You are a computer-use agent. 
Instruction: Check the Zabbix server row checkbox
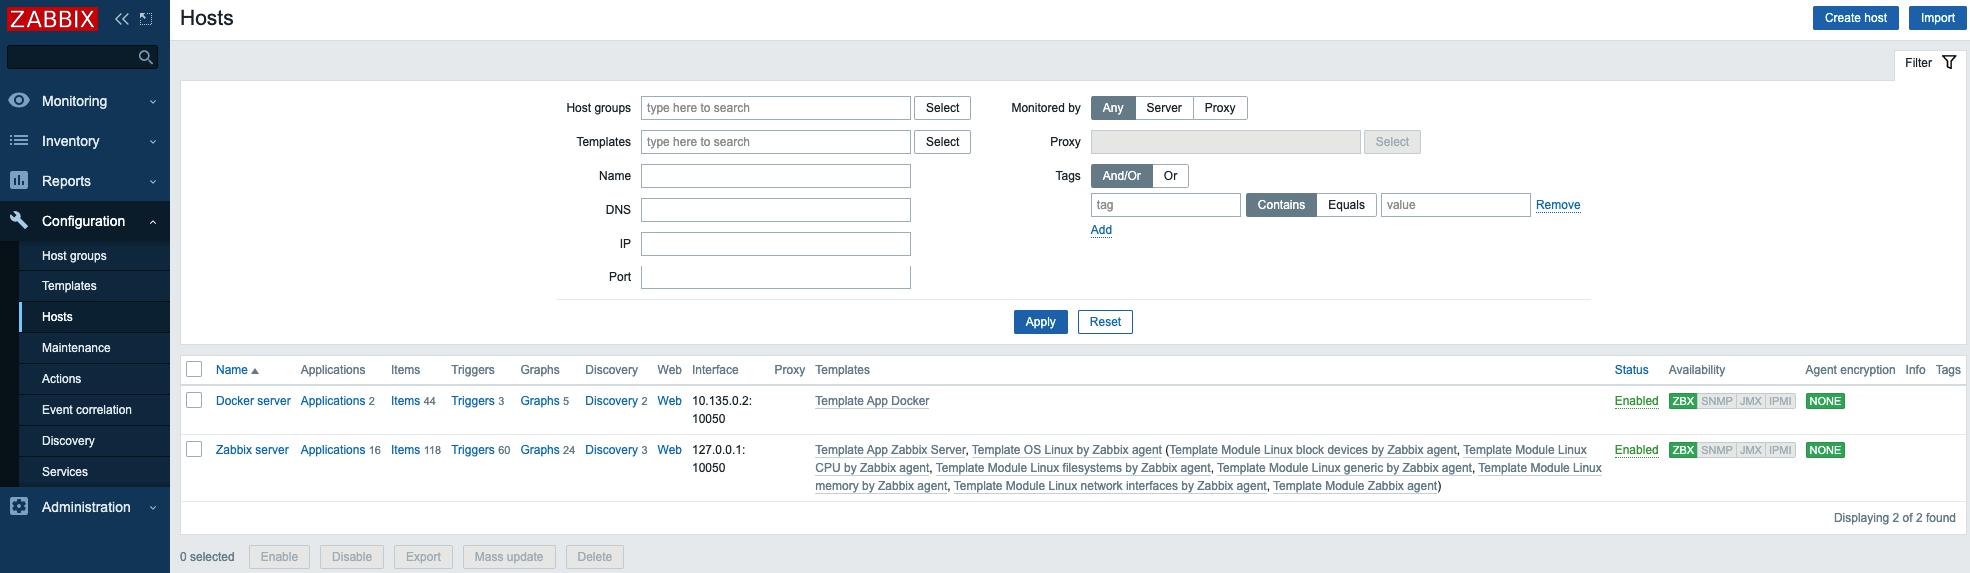click(x=194, y=450)
